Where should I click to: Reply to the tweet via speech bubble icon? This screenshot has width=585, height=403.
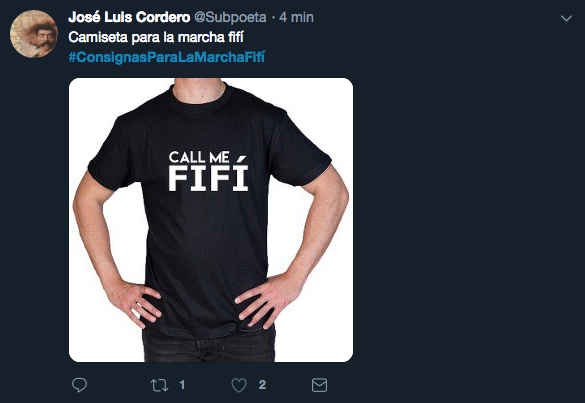[x=79, y=385]
